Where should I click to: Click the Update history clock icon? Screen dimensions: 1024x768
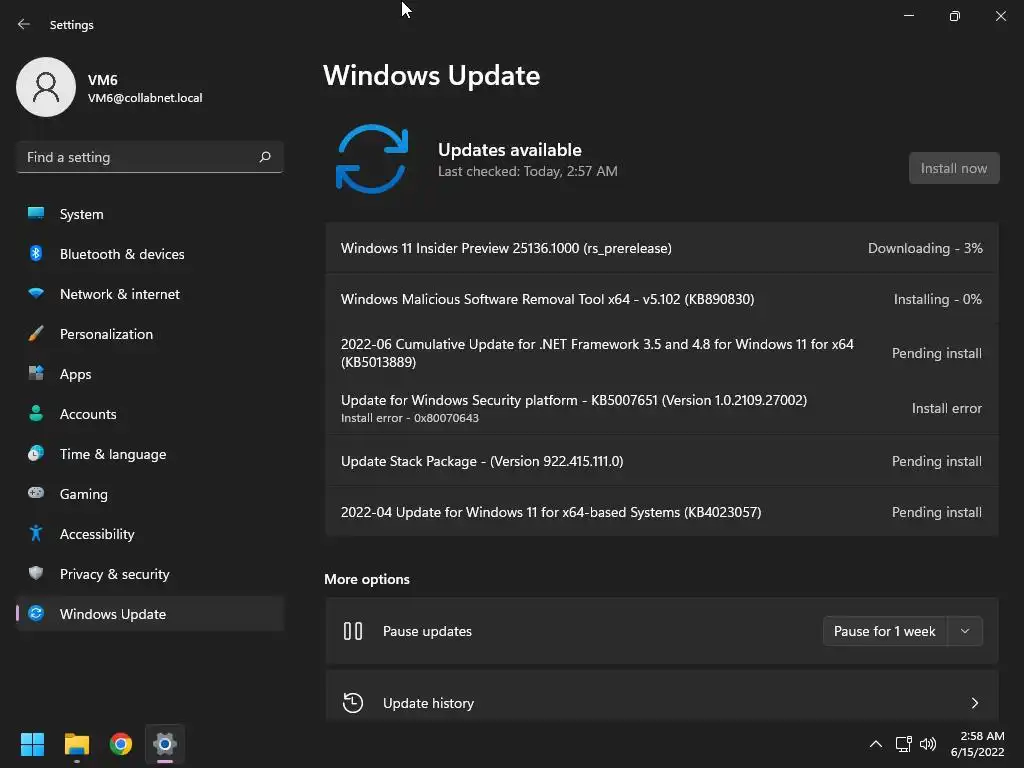click(x=353, y=703)
